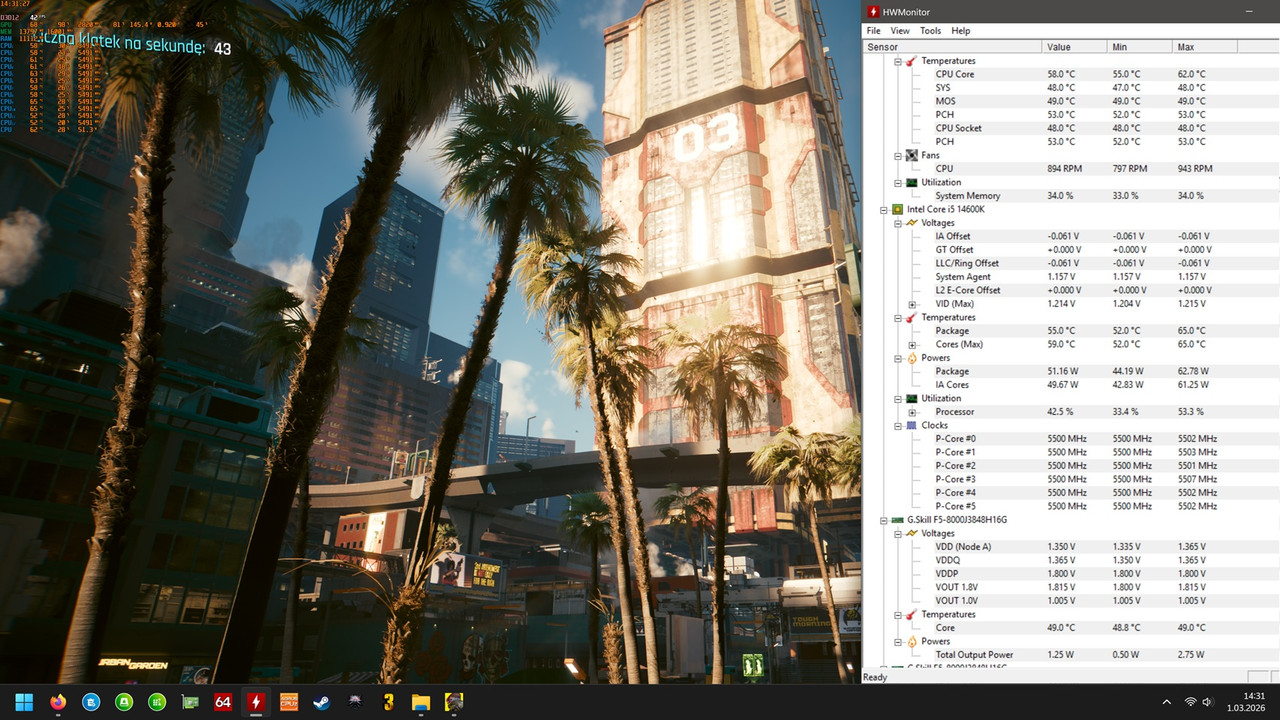Viewport: 1280px width, 720px height.
Task: Open the yellow number 3 taskbar icon
Action: click(388, 702)
